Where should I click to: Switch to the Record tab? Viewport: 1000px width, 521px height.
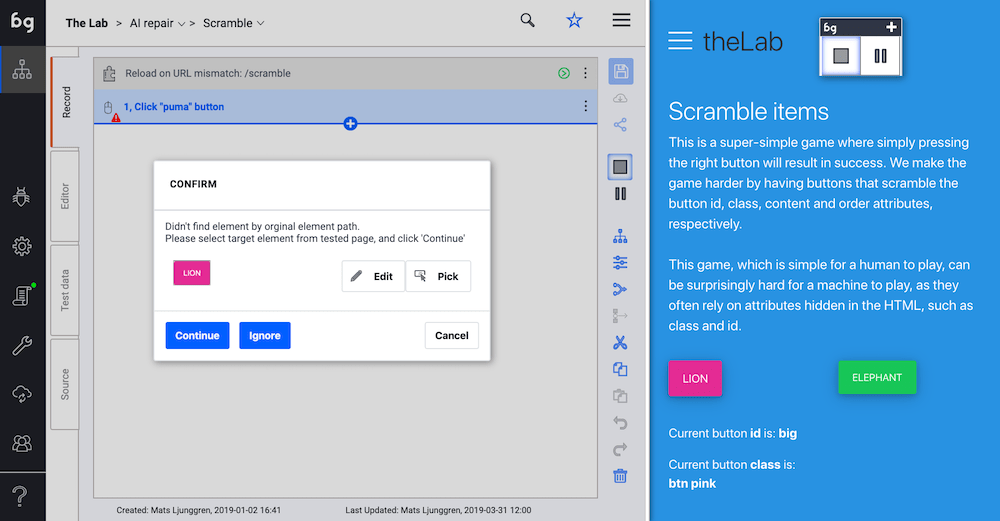click(66, 102)
